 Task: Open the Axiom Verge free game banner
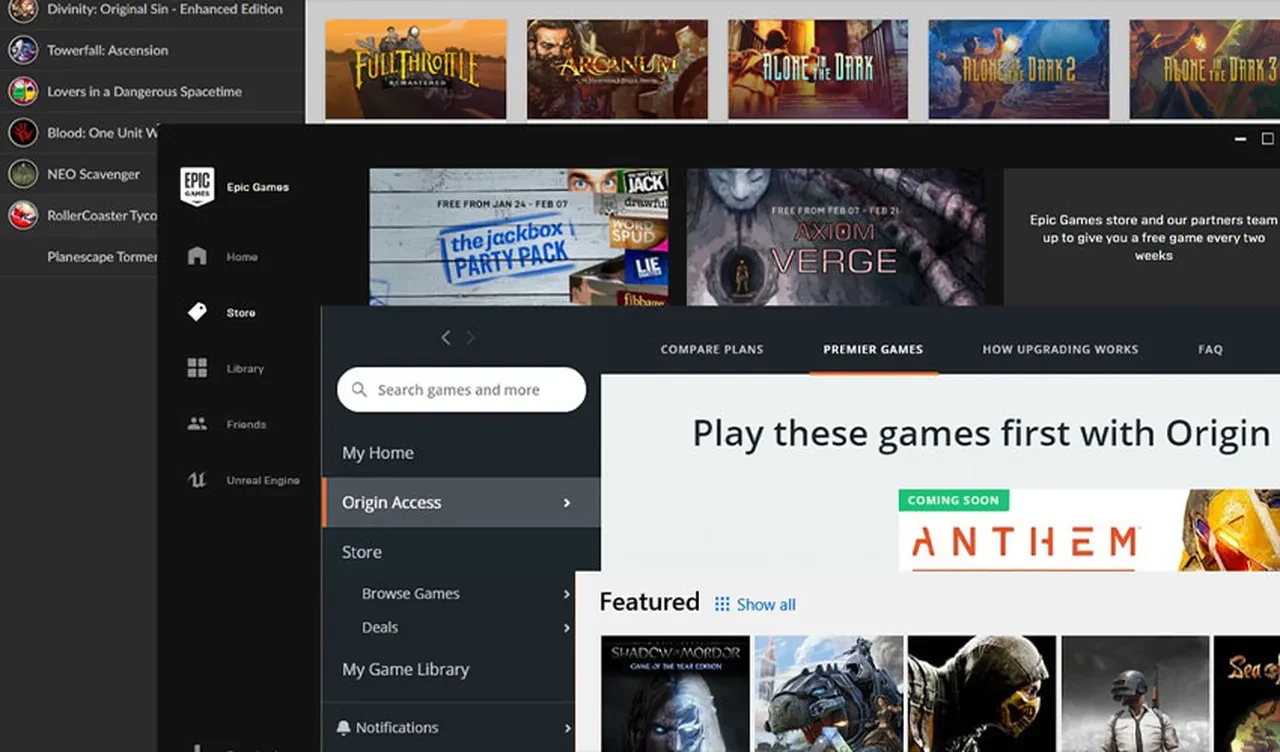pyautogui.click(x=835, y=237)
